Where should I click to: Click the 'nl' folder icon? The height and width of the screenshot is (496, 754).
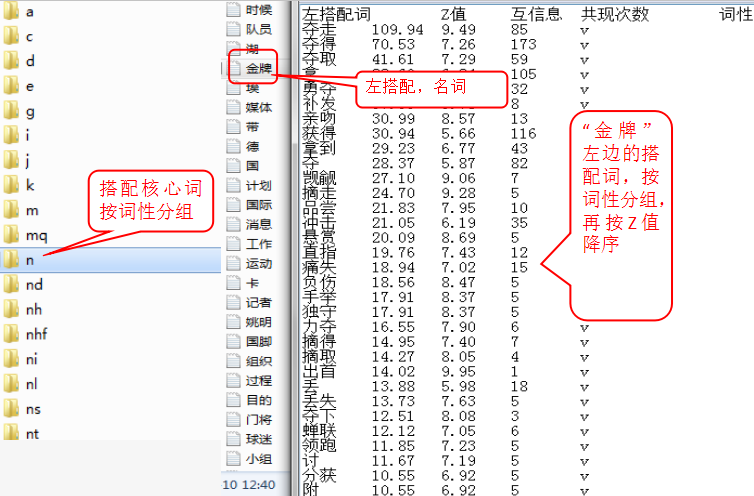pyautogui.click(x=11, y=384)
